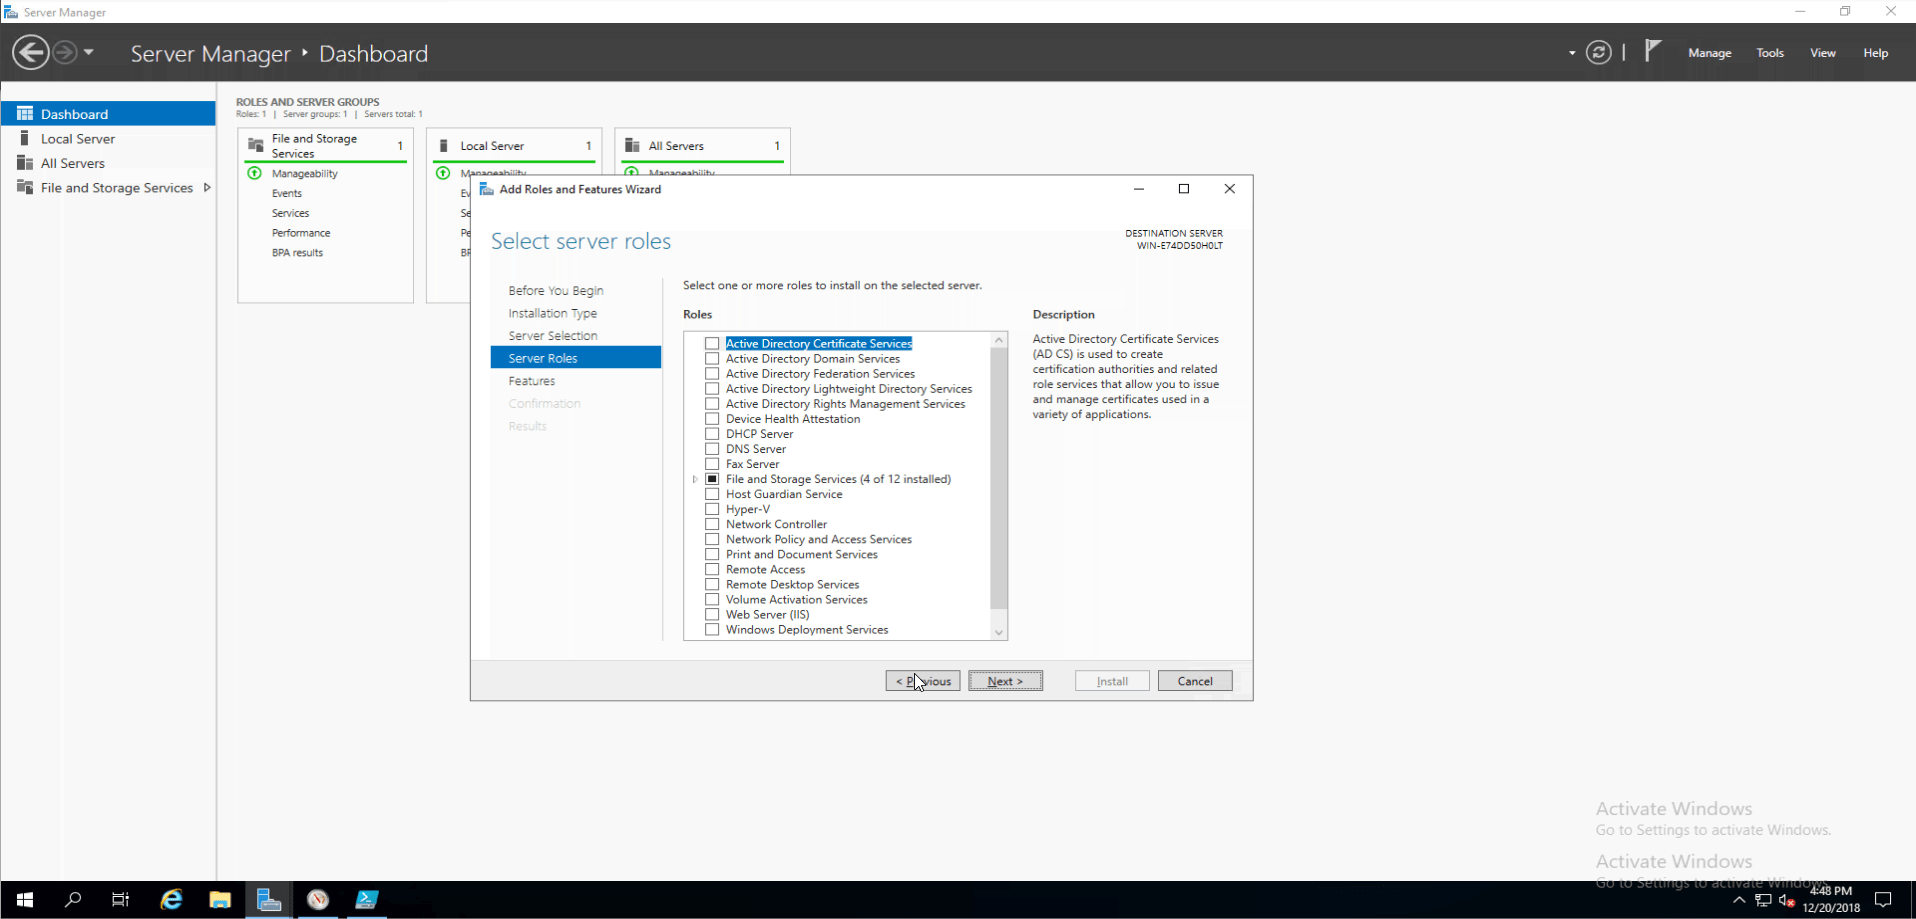
Task: Check Active Directory Federation Services role
Action: click(712, 374)
